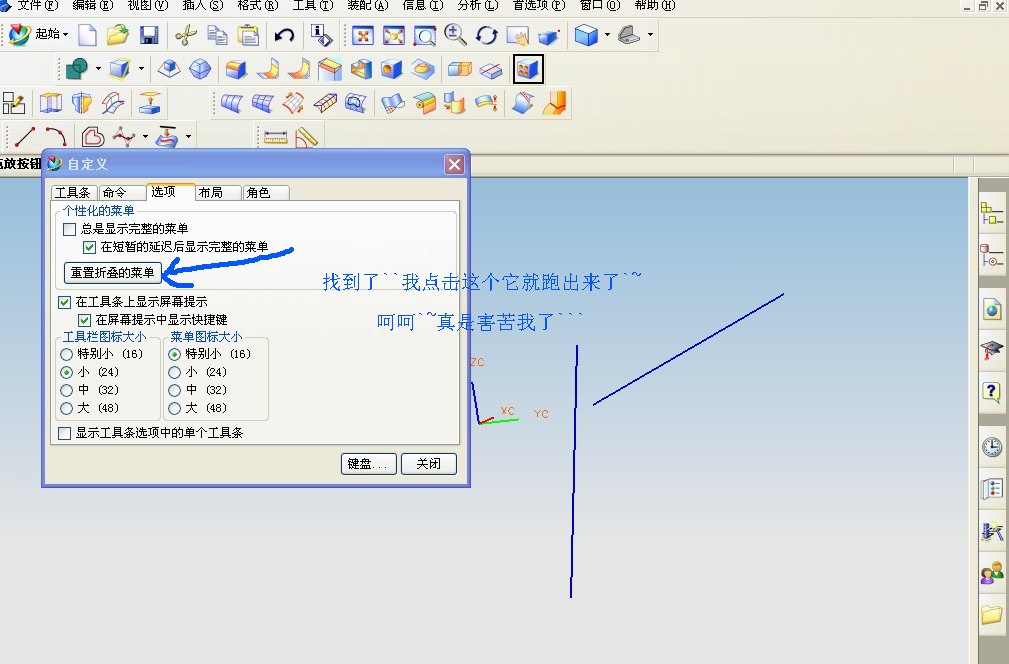1009x664 pixels.
Task: Click the Rotate view icon
Action: (486, 35)
